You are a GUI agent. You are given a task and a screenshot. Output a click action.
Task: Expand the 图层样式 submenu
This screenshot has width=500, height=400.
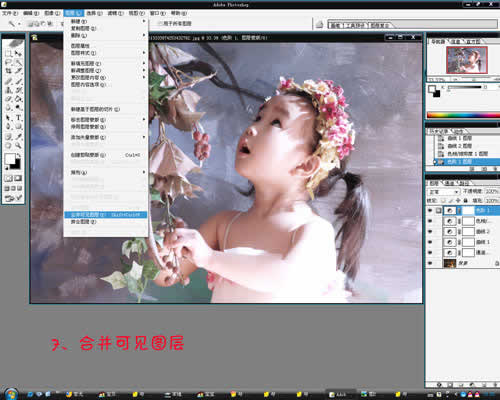[105, 53]
